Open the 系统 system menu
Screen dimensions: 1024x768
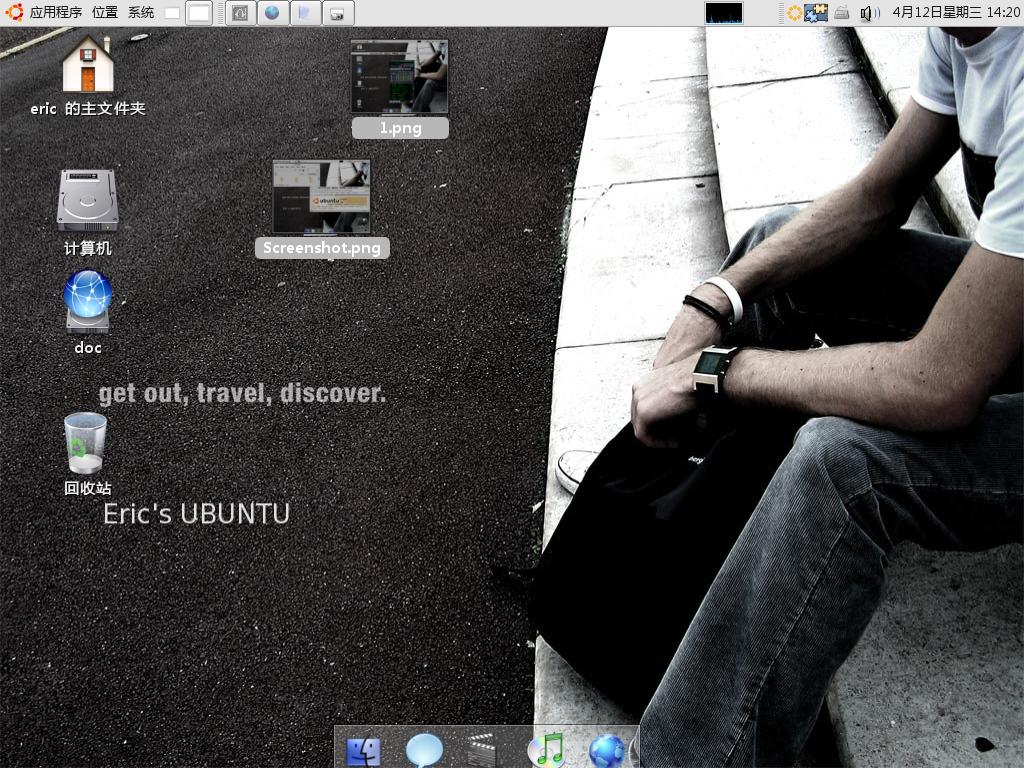click(141, 12)
